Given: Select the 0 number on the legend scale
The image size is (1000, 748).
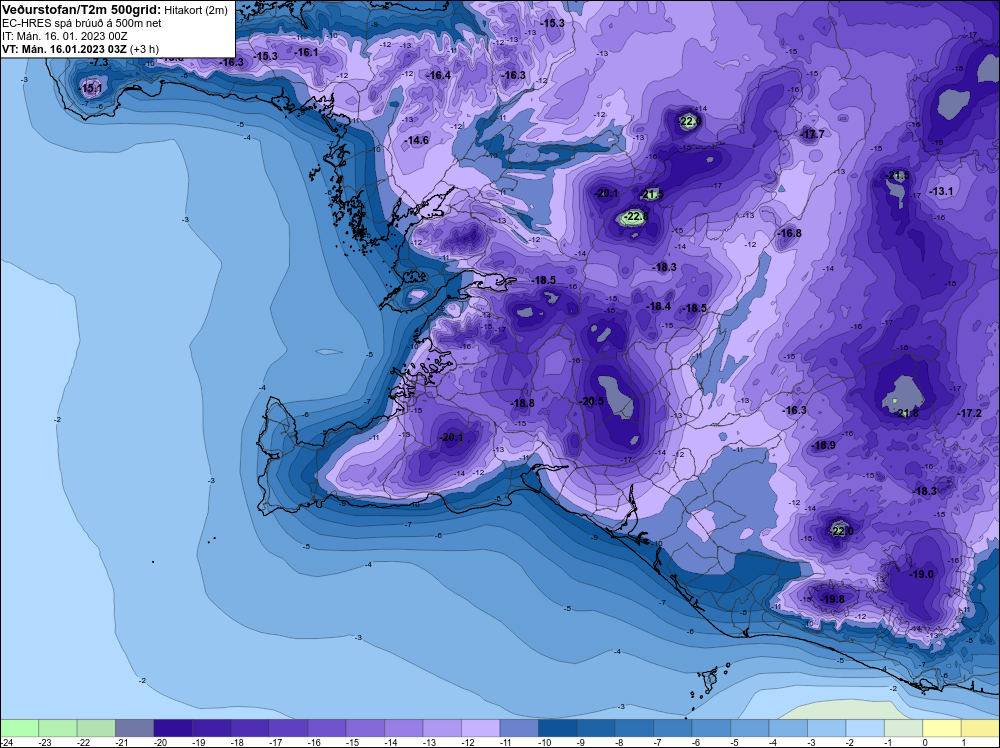Looking at the screenshot, I should (x=925, y=742).
